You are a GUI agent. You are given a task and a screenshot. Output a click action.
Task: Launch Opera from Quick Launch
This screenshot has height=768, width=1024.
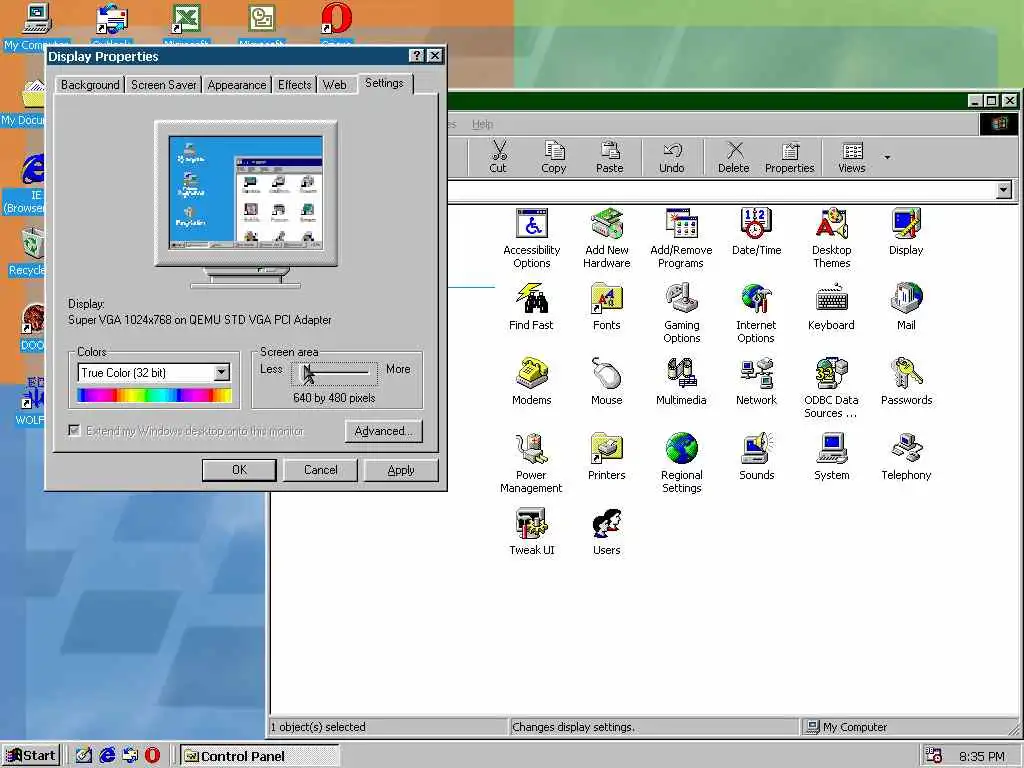point(152,756)
